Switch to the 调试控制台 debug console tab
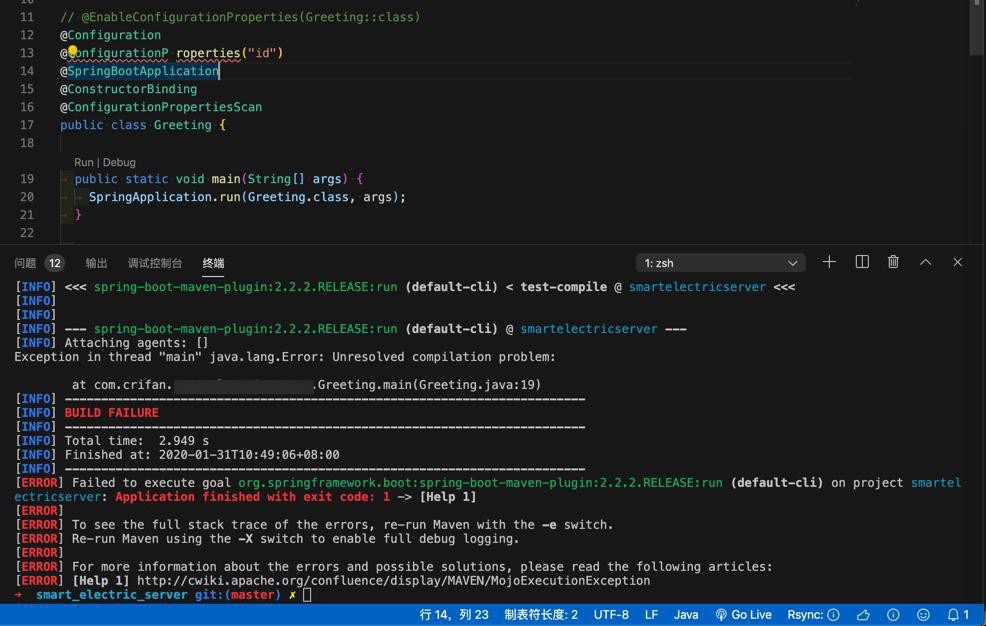 155,263
